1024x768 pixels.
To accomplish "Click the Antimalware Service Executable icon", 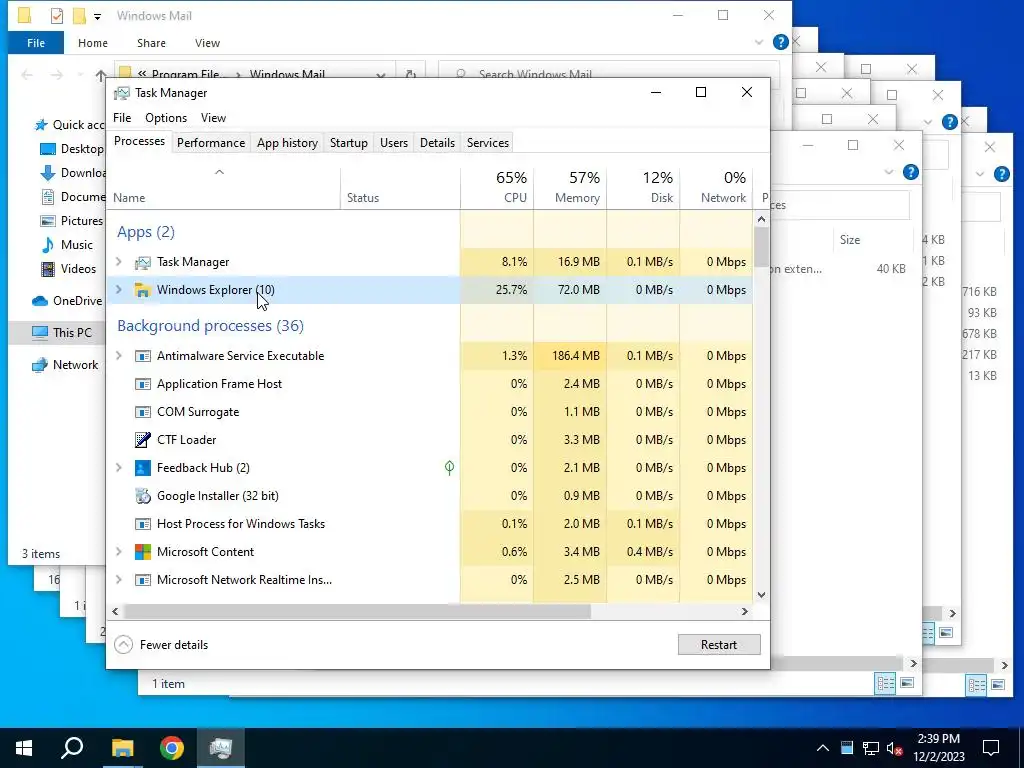I will pos(142,356).
